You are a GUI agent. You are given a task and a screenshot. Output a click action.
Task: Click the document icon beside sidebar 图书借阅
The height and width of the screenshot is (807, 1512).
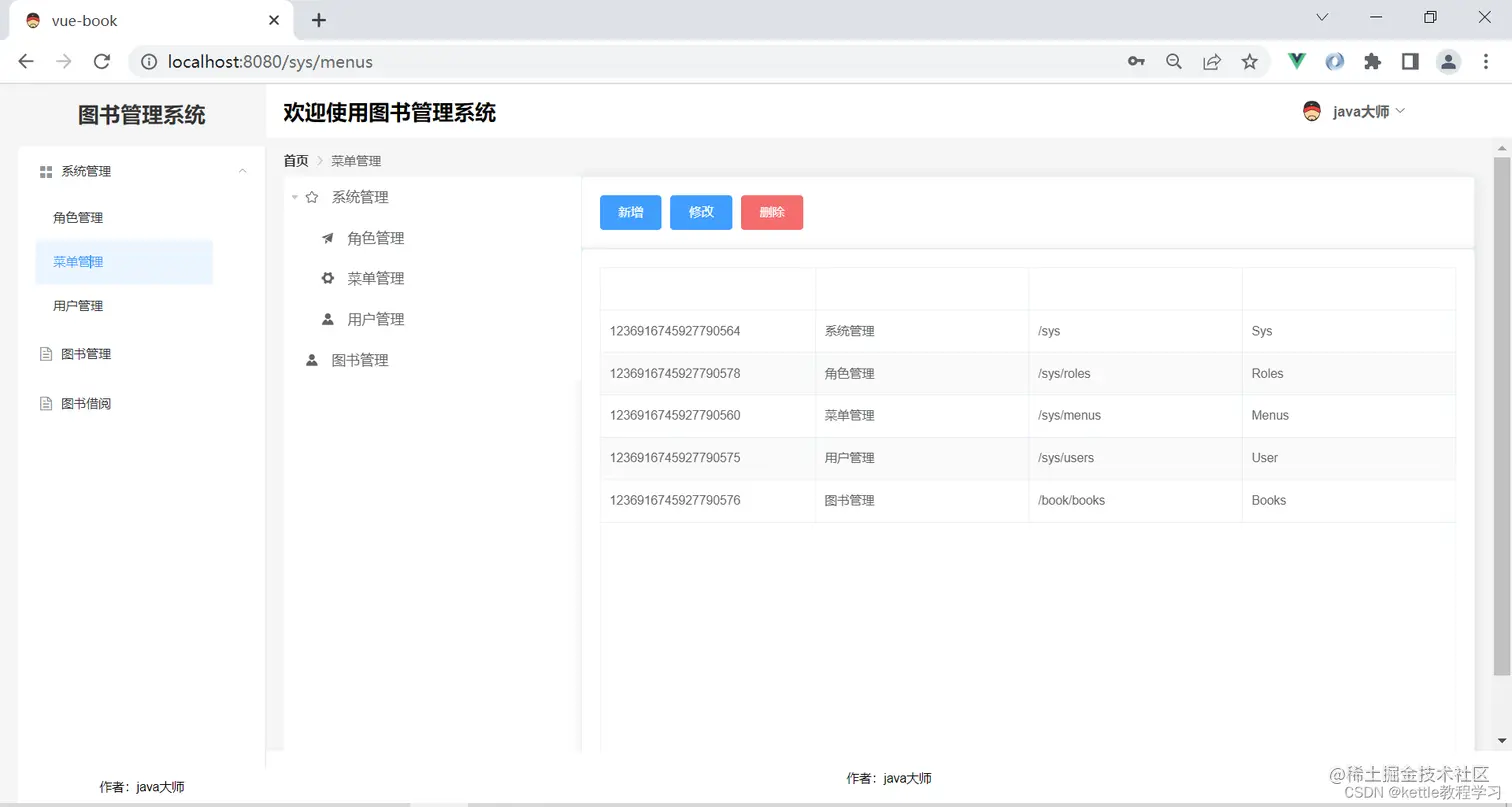coord(45,403)
